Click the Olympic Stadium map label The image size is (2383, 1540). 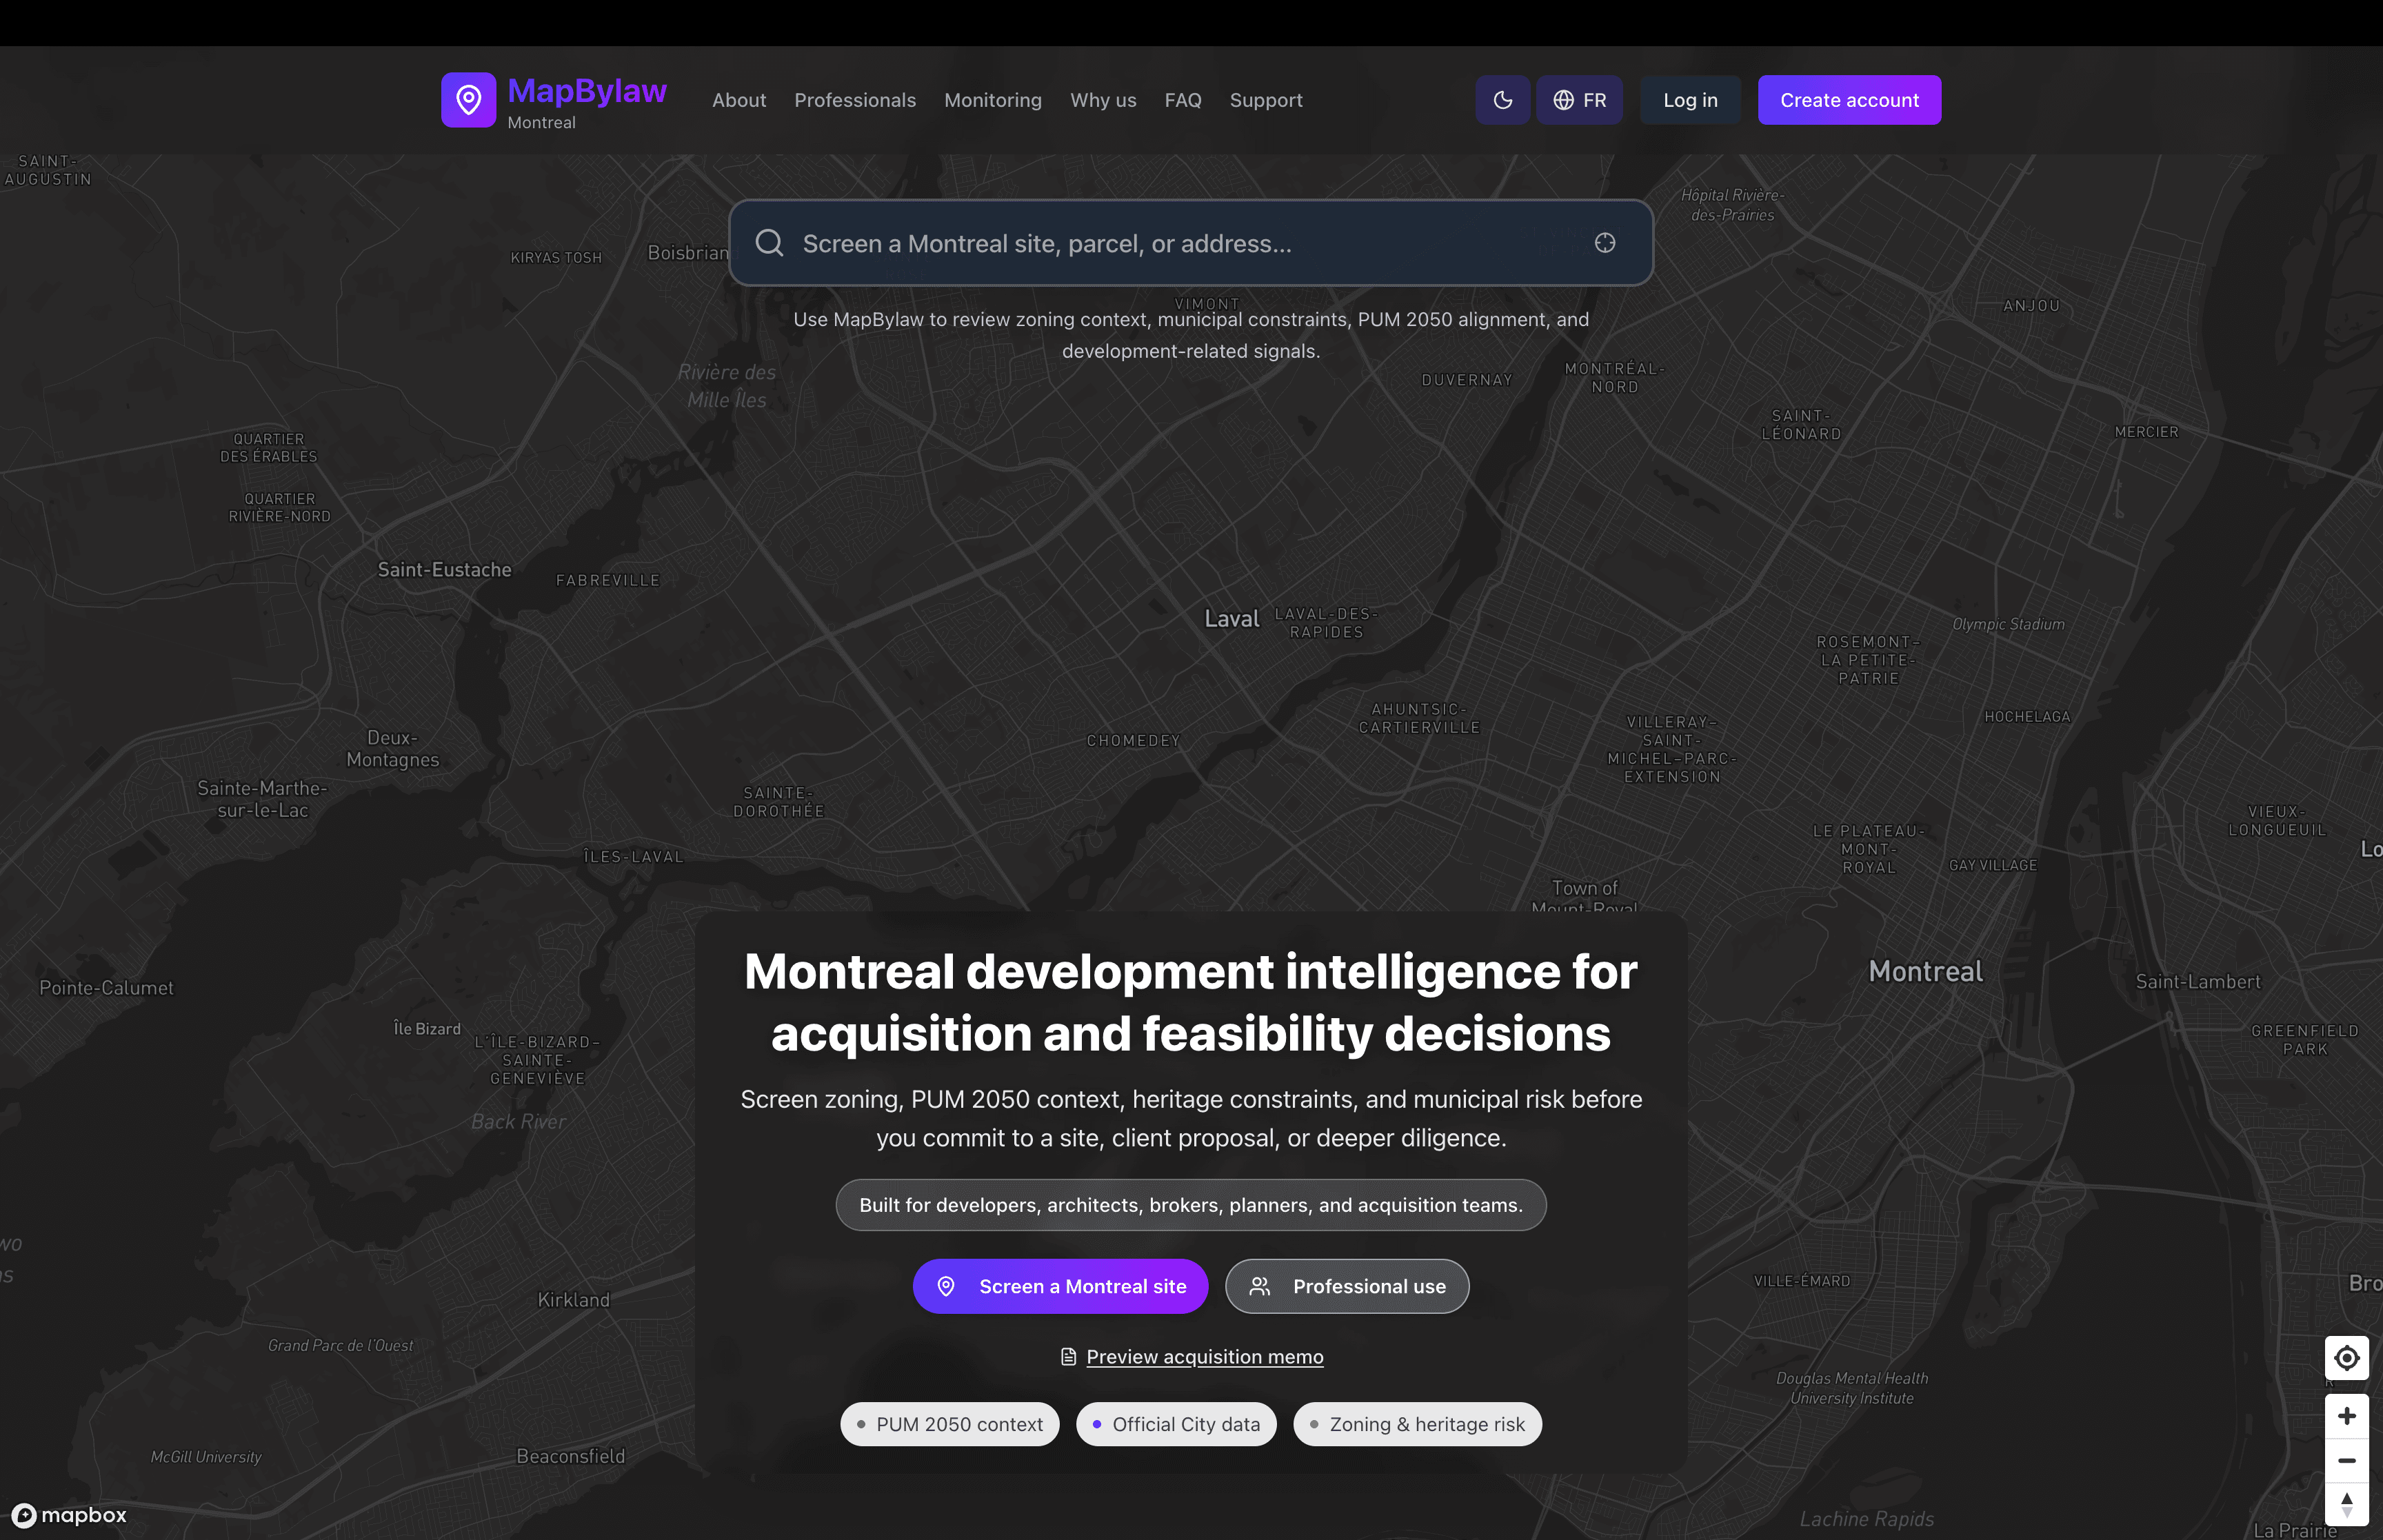[x=2008, y=624]
